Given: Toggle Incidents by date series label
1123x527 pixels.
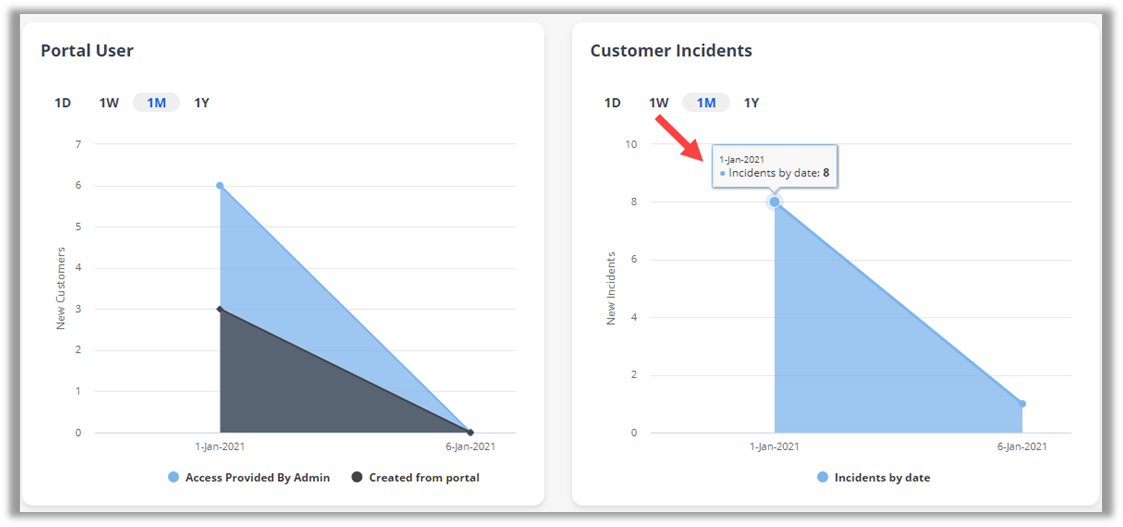Looking at the screenshot, I should [x=882, y=478].
